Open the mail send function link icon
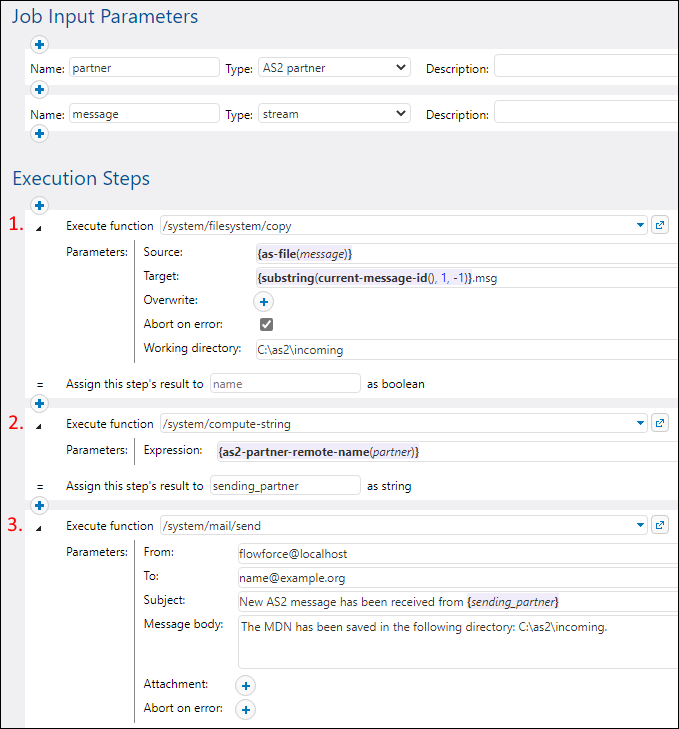This screenshot has height=729, width=679. [x=660, y=525]
